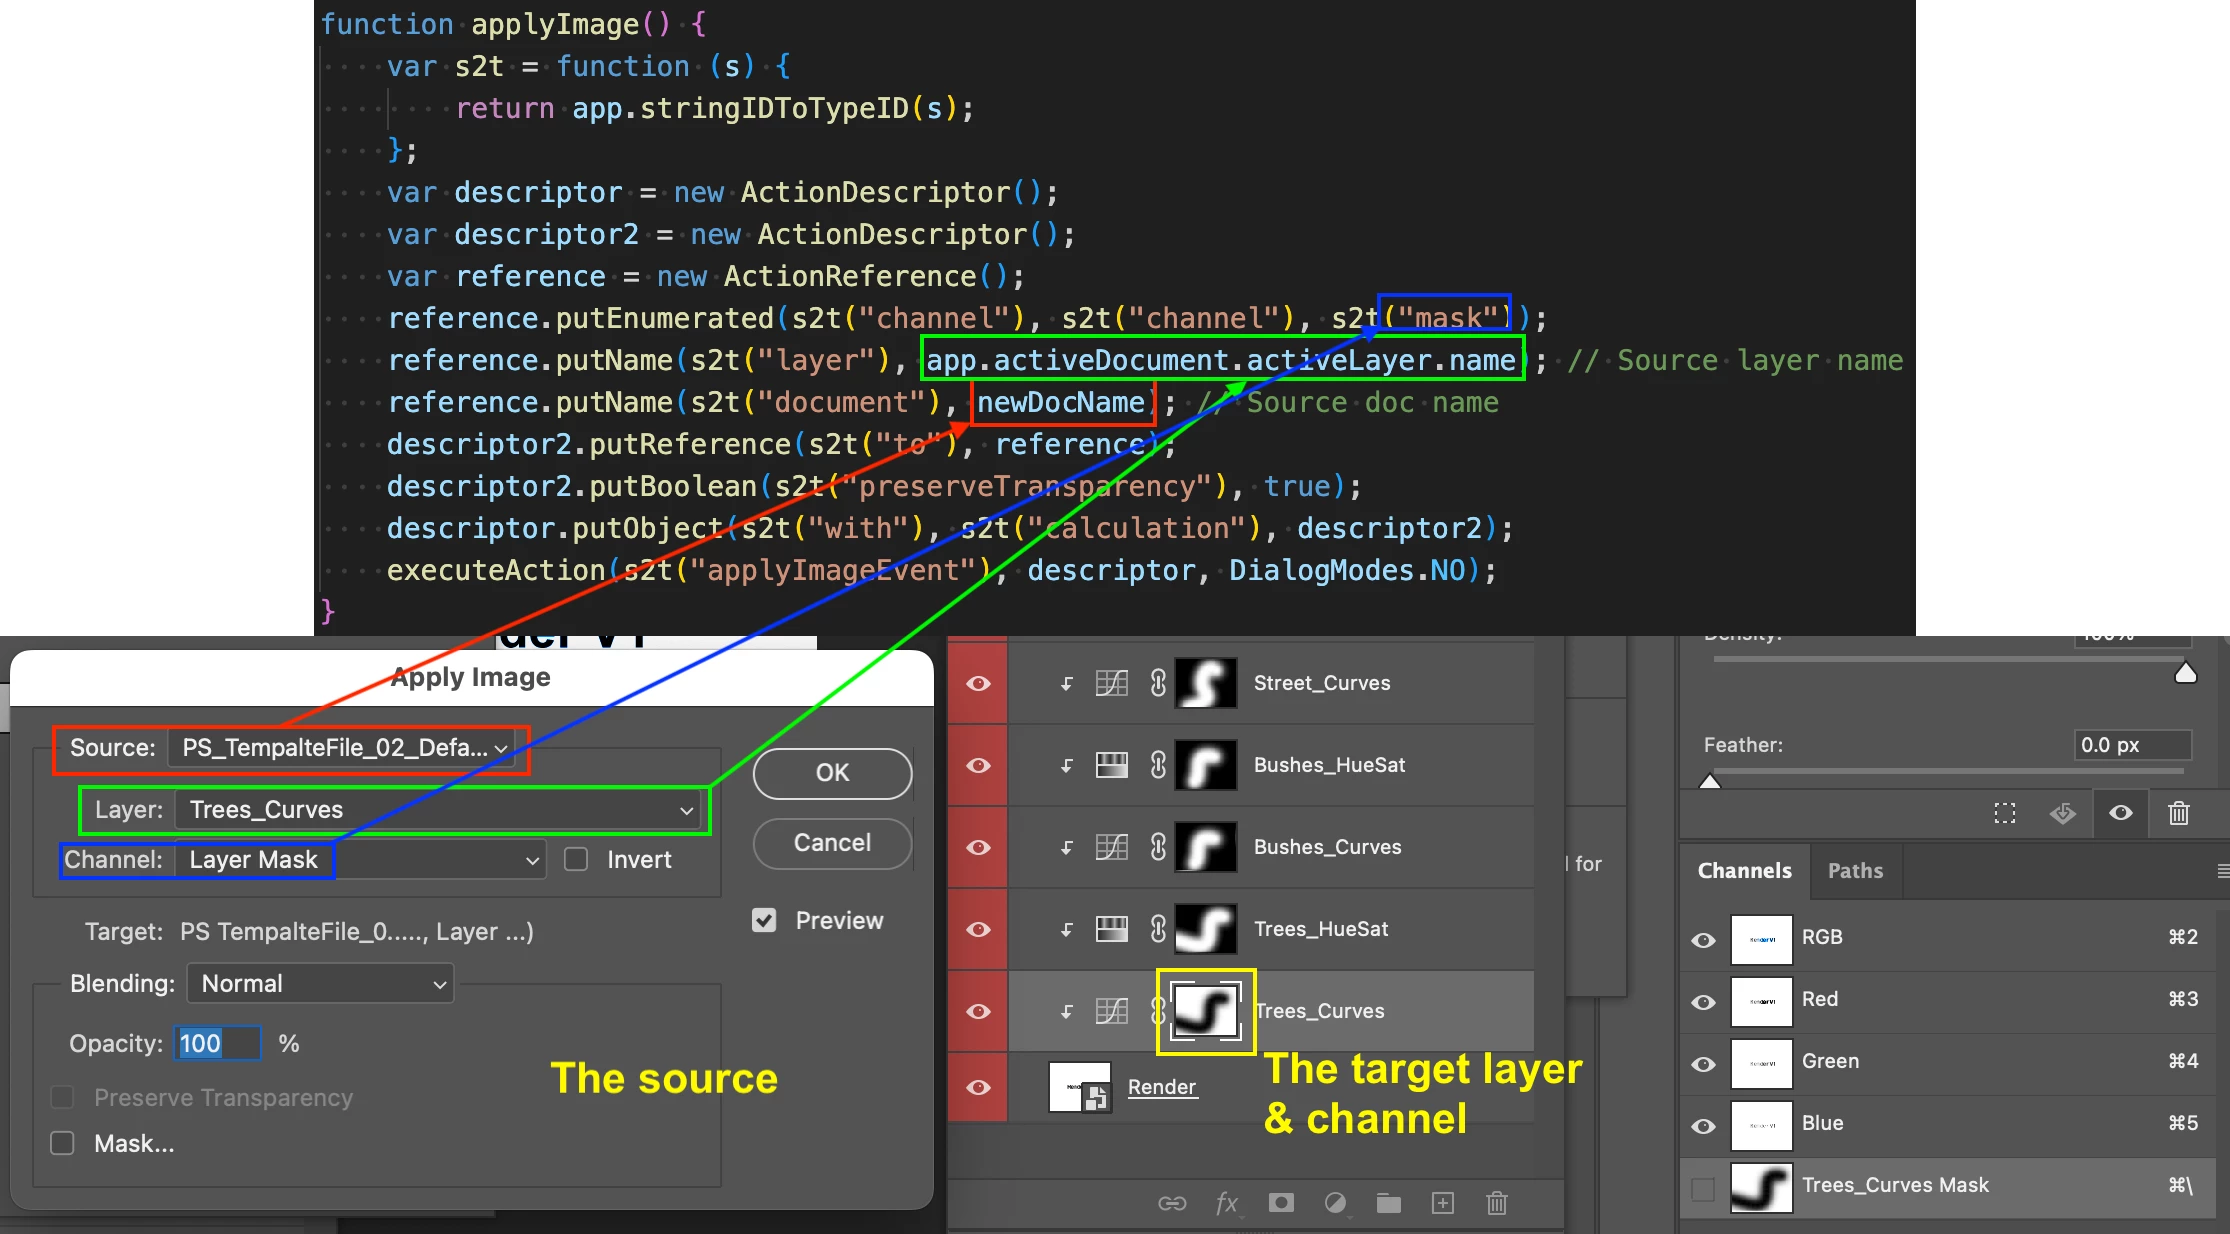Cancel the Apply Image dialog
Viewport: 2230px width, 1234px height.
pyautogui.click(x=832, y=843)
